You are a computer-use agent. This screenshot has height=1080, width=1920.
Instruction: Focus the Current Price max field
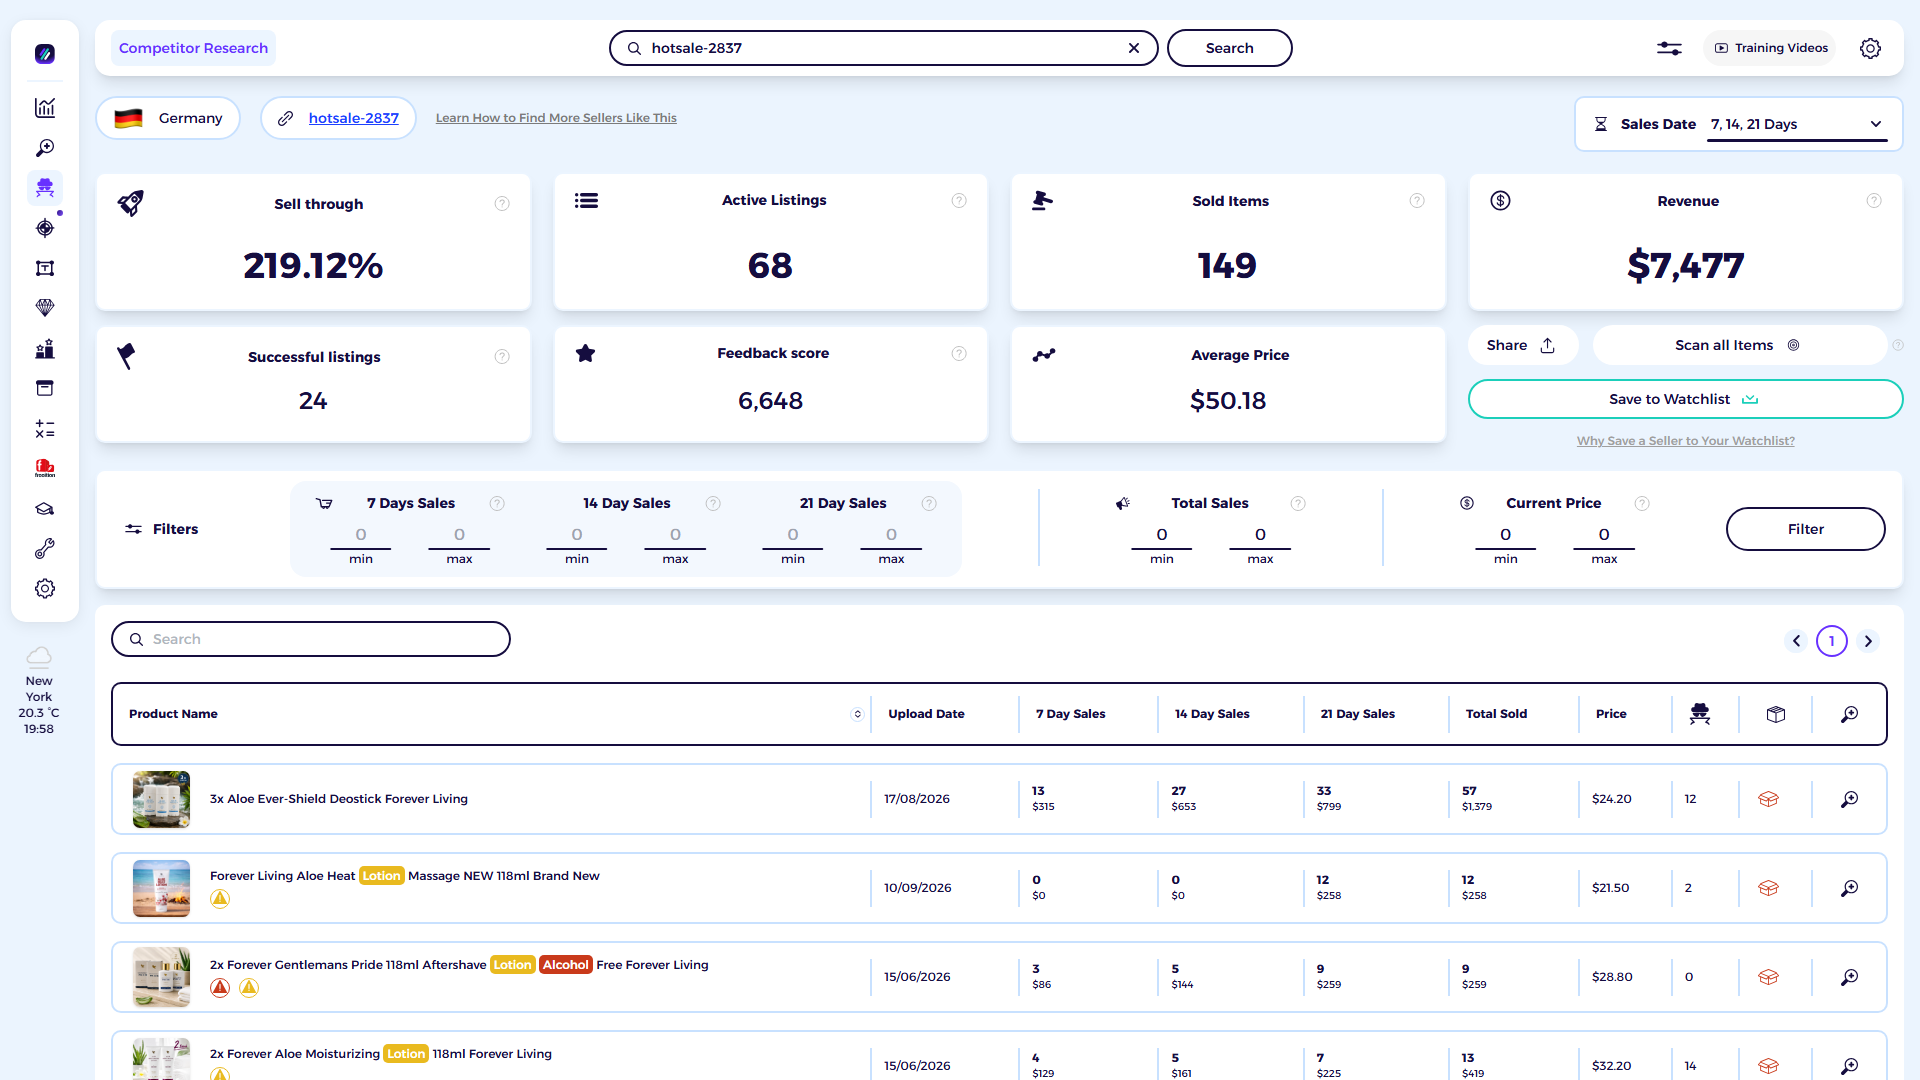tap(1604, 535)
